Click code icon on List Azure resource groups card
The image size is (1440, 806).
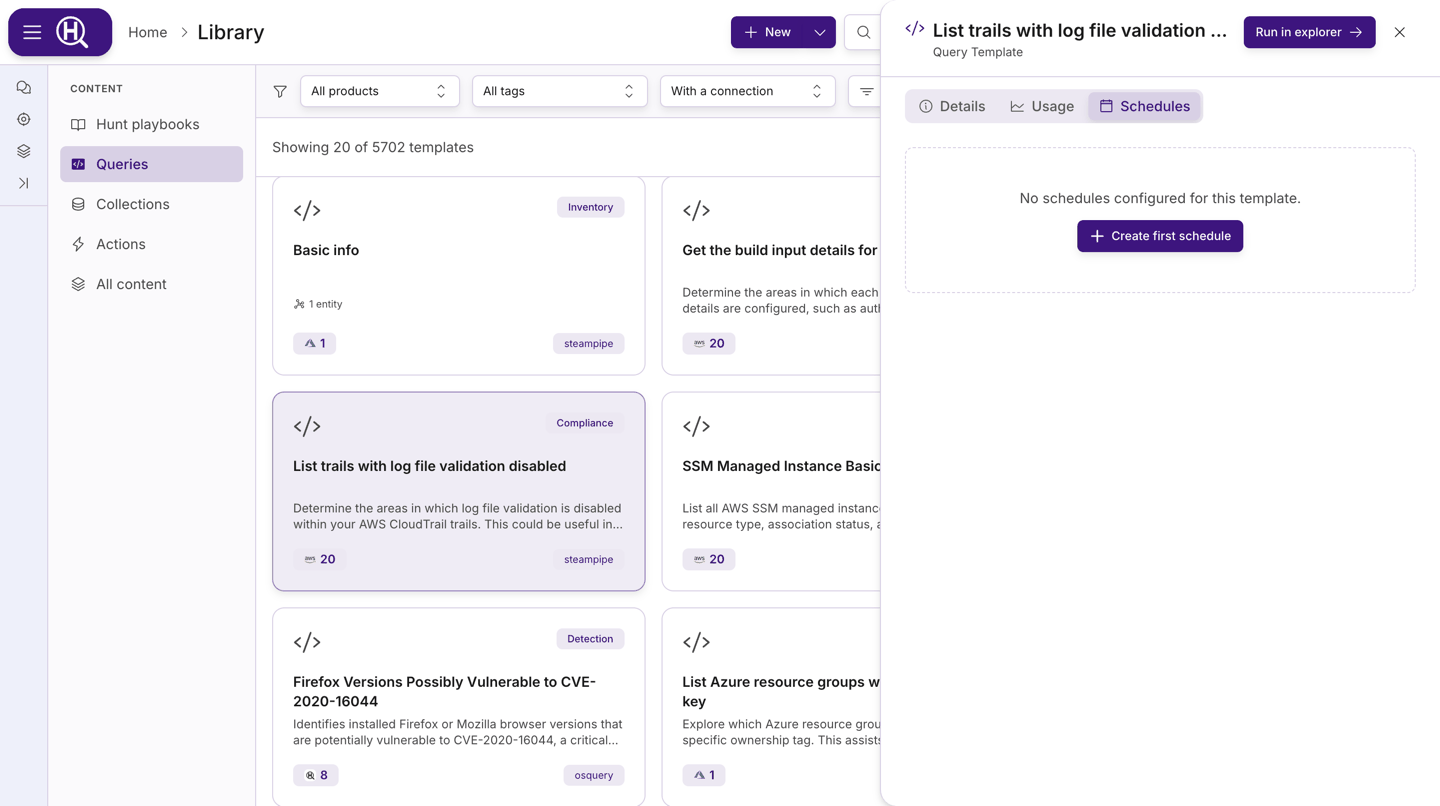pos(696,642)
